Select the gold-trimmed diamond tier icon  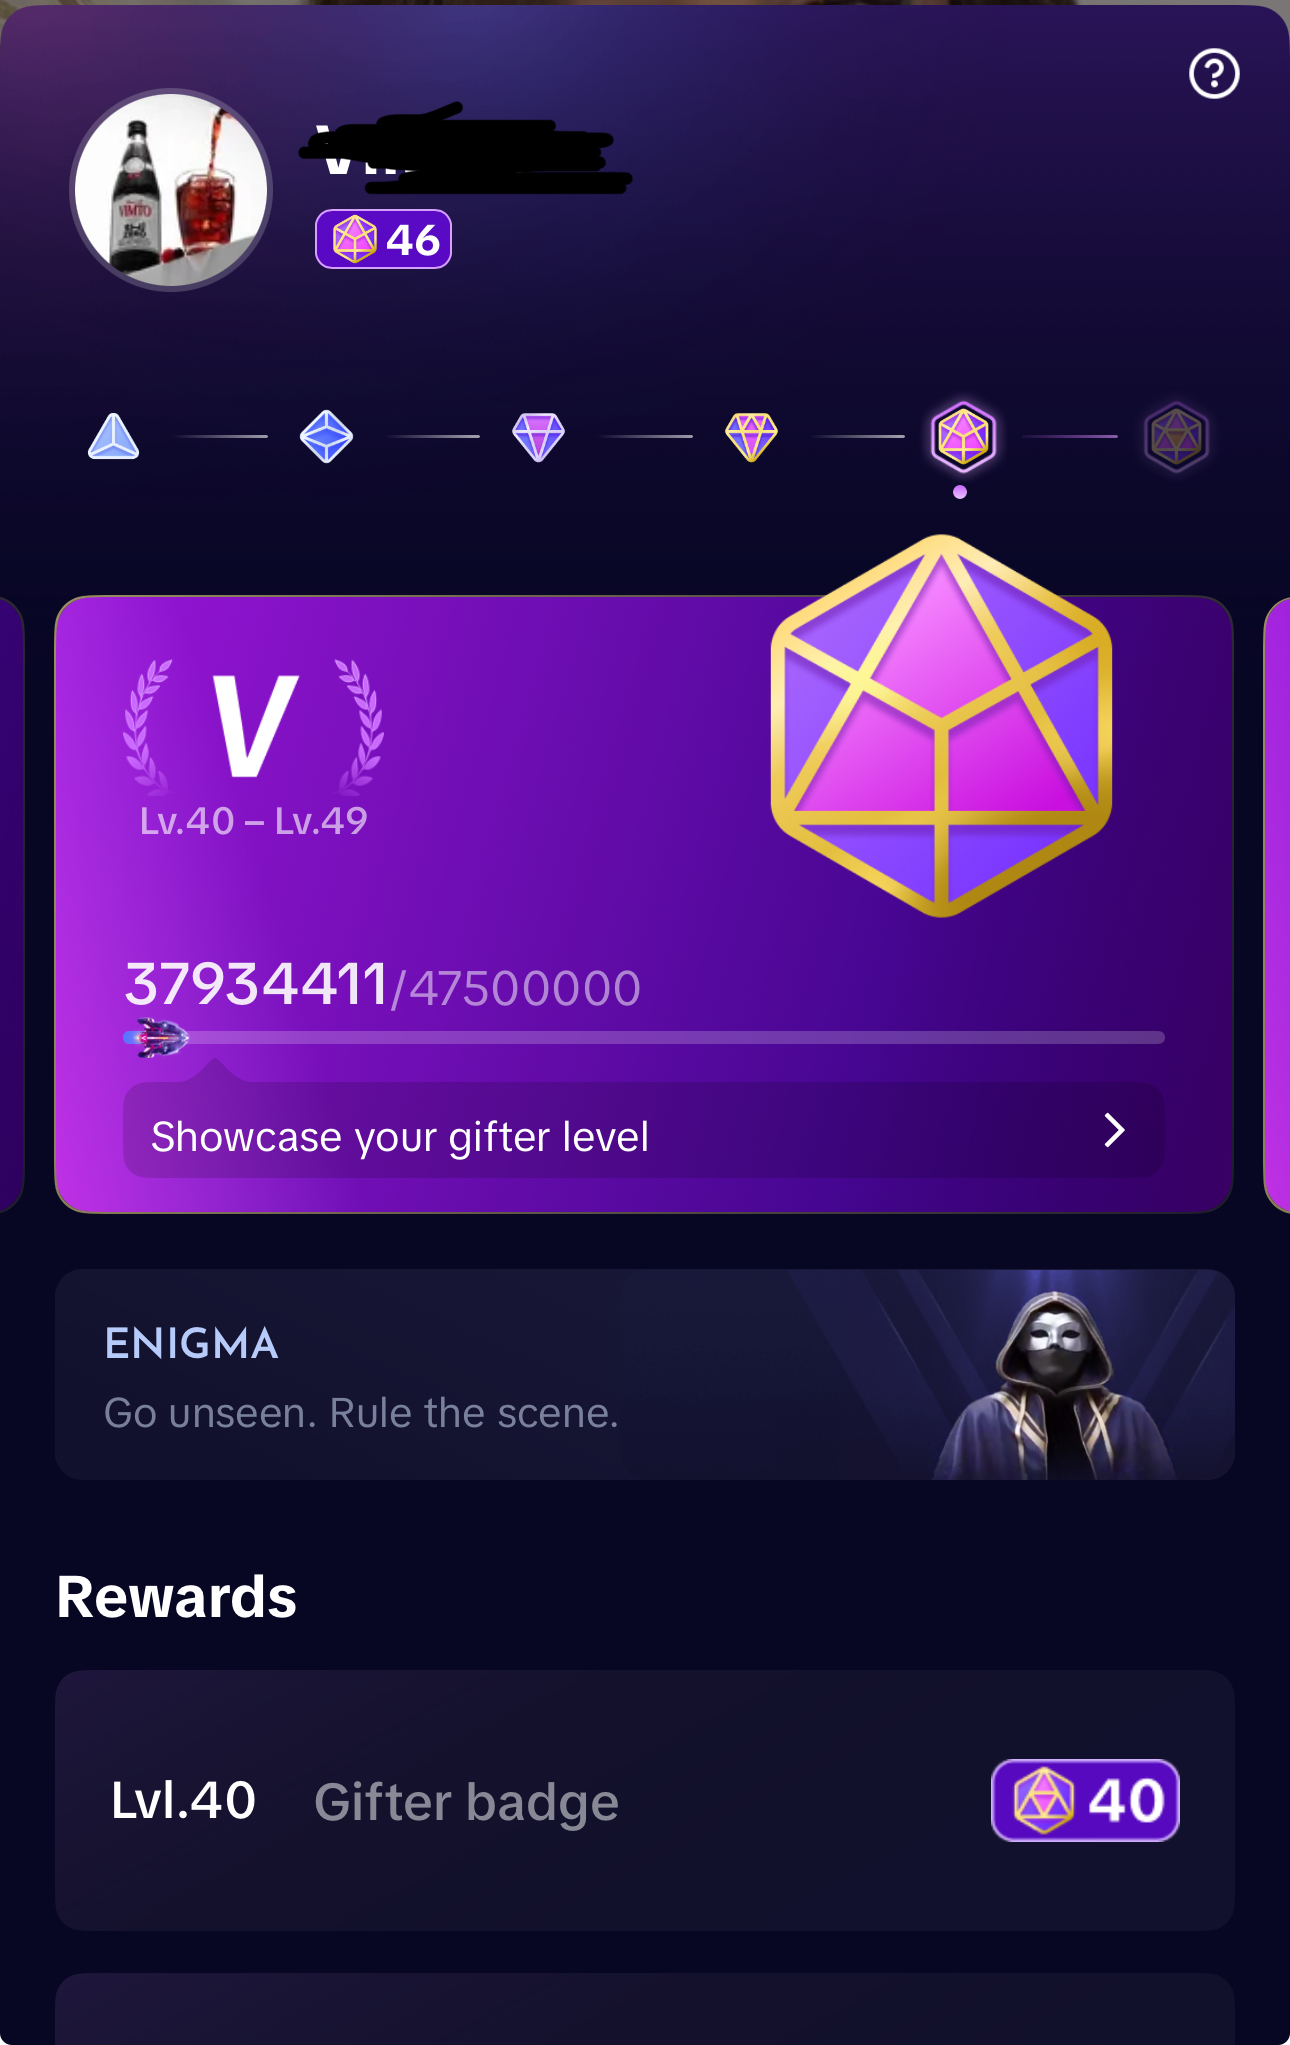(751, 437)
